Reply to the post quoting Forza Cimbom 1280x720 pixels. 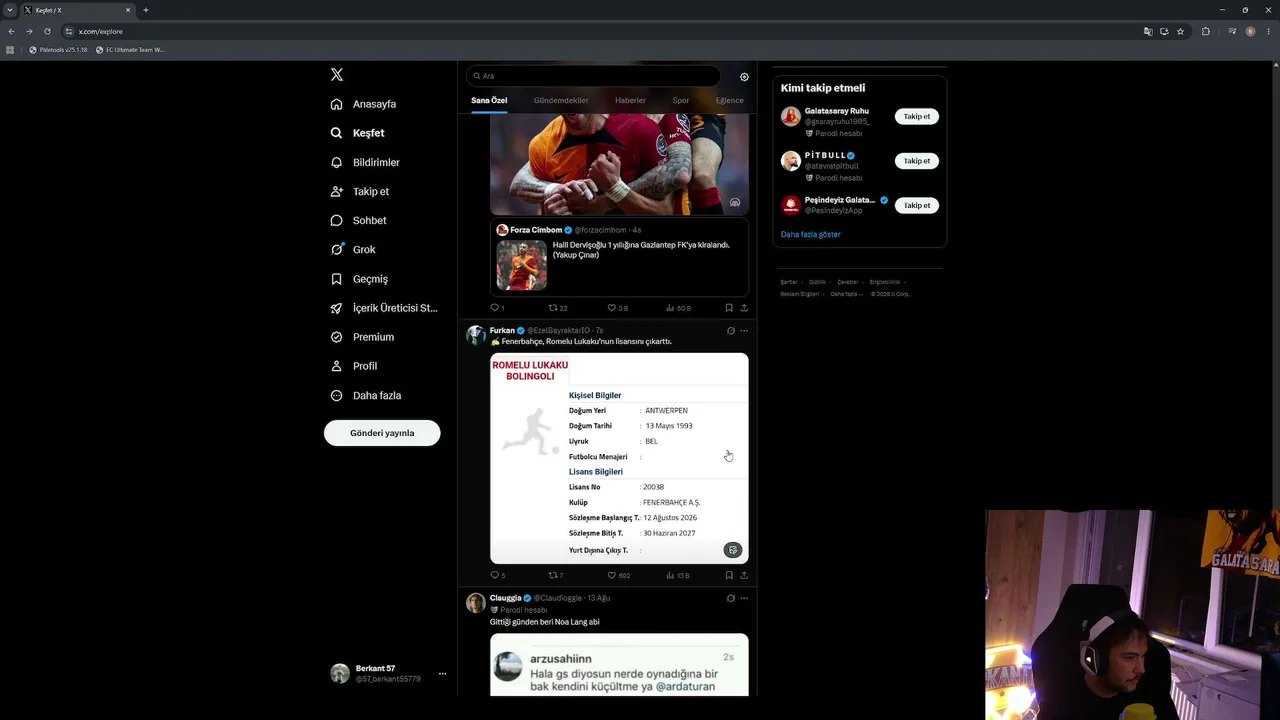497,308
